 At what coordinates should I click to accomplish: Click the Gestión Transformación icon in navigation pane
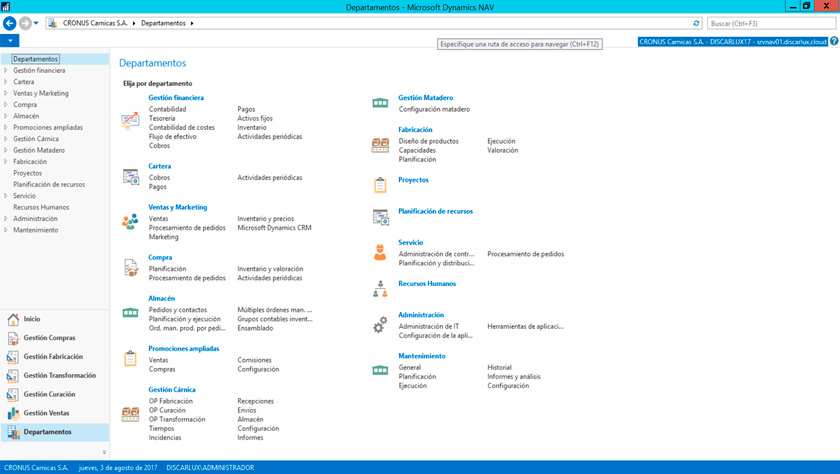click(13, 375)
